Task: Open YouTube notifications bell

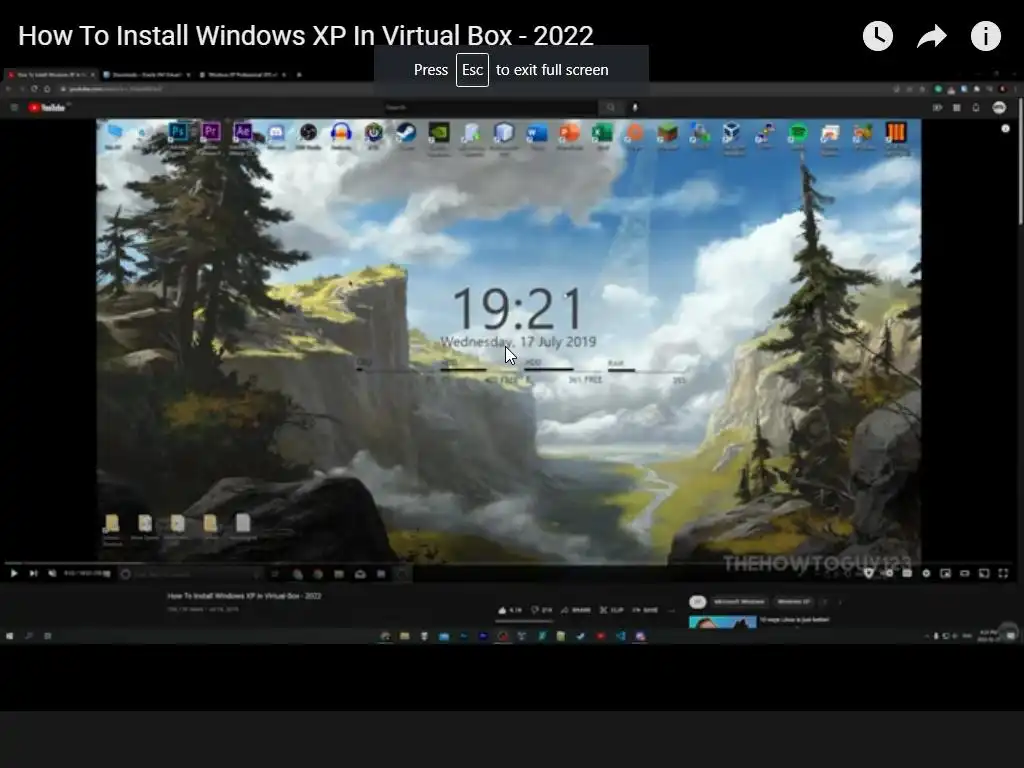Action: point(976,108)
